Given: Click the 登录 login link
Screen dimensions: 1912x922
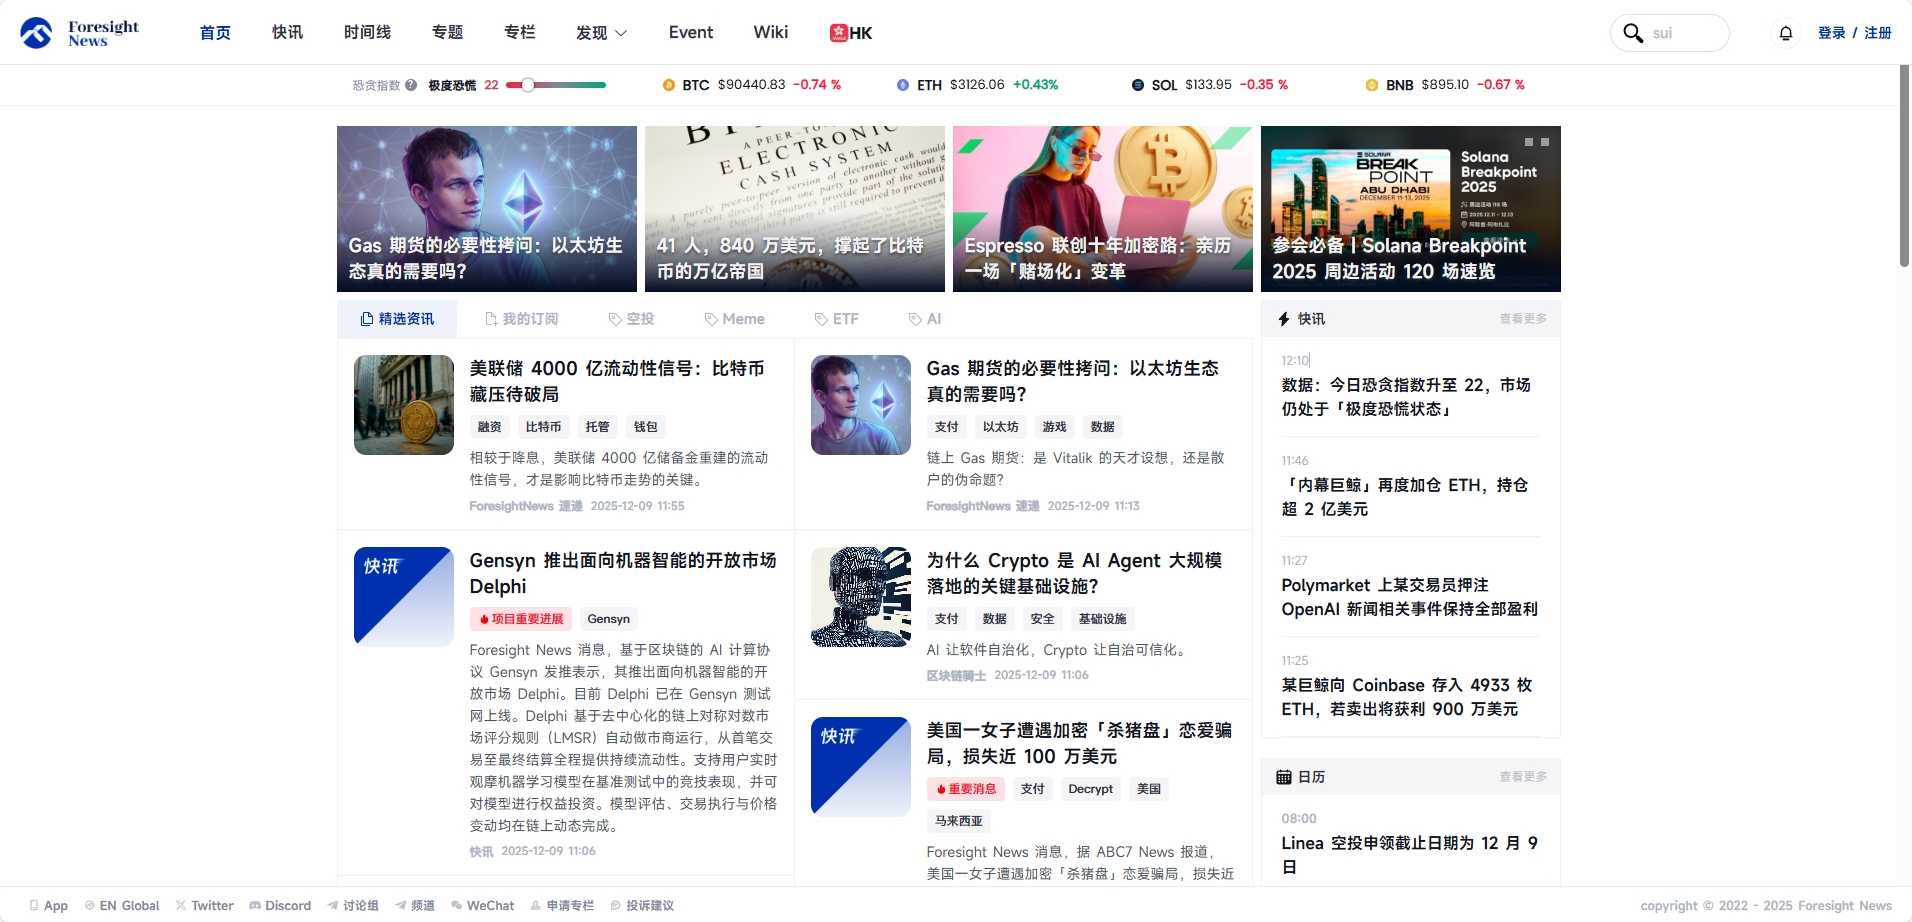Looking at the screenshot, I should (x=1831, y=33).
